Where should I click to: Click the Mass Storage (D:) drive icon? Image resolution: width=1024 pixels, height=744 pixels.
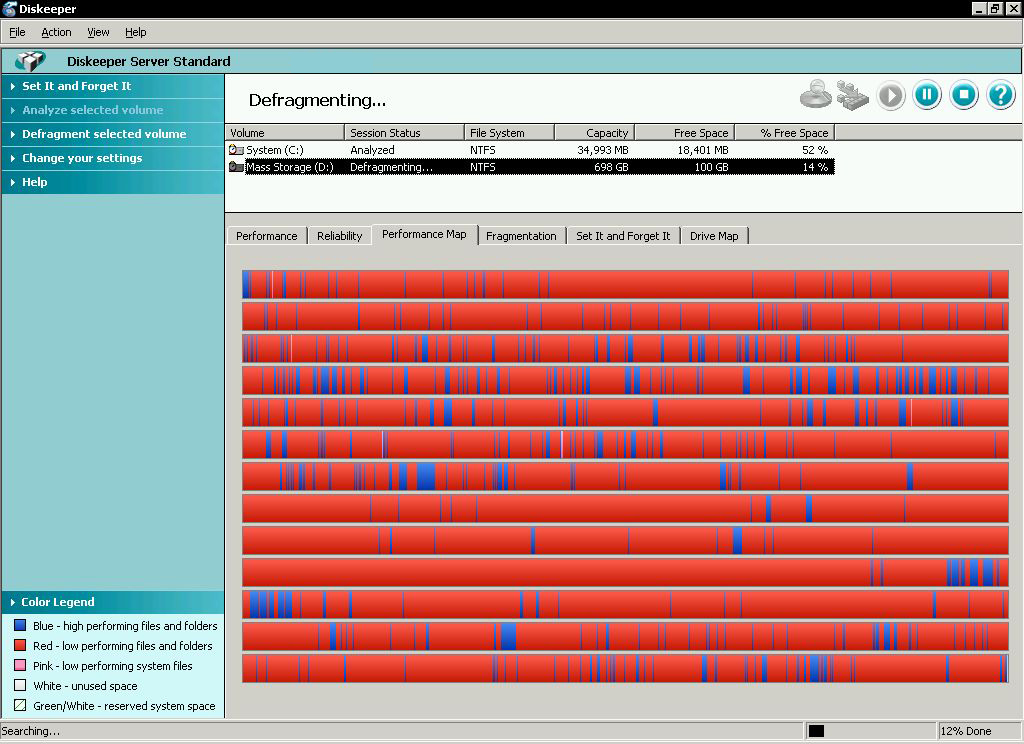pyautogui.click(x=236, y=167)
